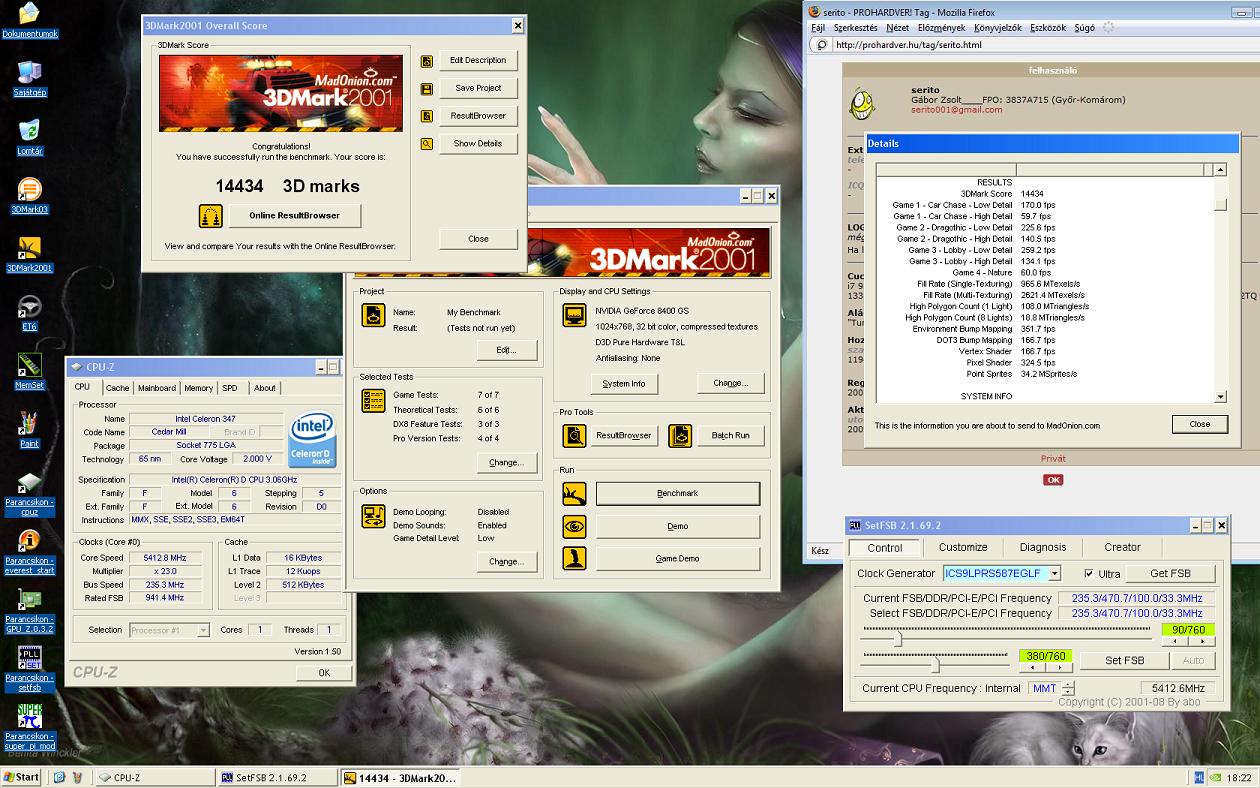Launch the Parancsikon setfsb shortcut
This screenshot has width=1260, height=788.
pos(29,669)
